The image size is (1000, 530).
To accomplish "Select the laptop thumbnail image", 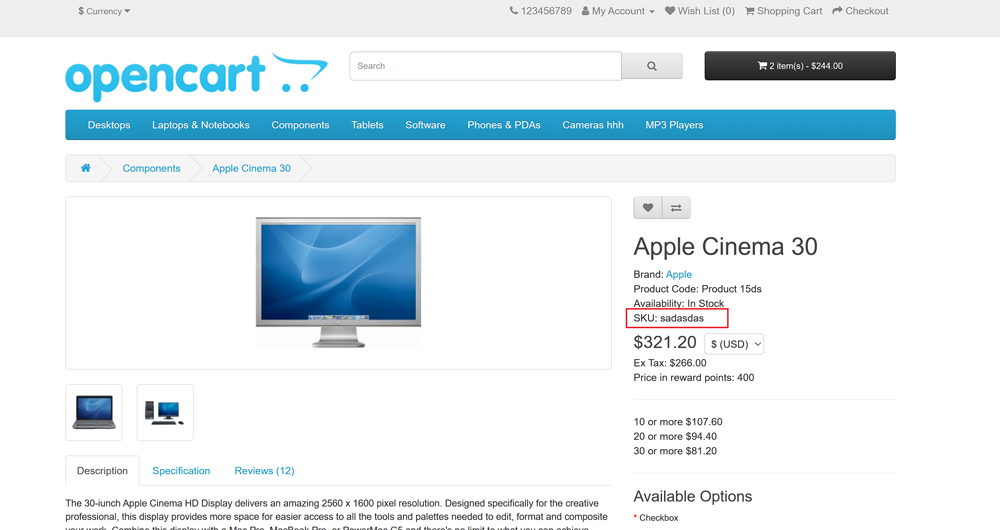I will pos(94,412).
